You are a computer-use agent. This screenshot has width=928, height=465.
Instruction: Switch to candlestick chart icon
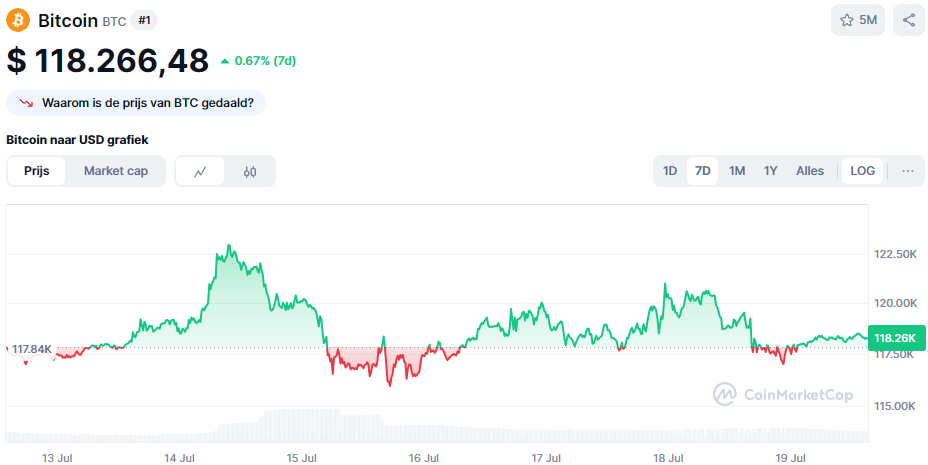point(250,172)
